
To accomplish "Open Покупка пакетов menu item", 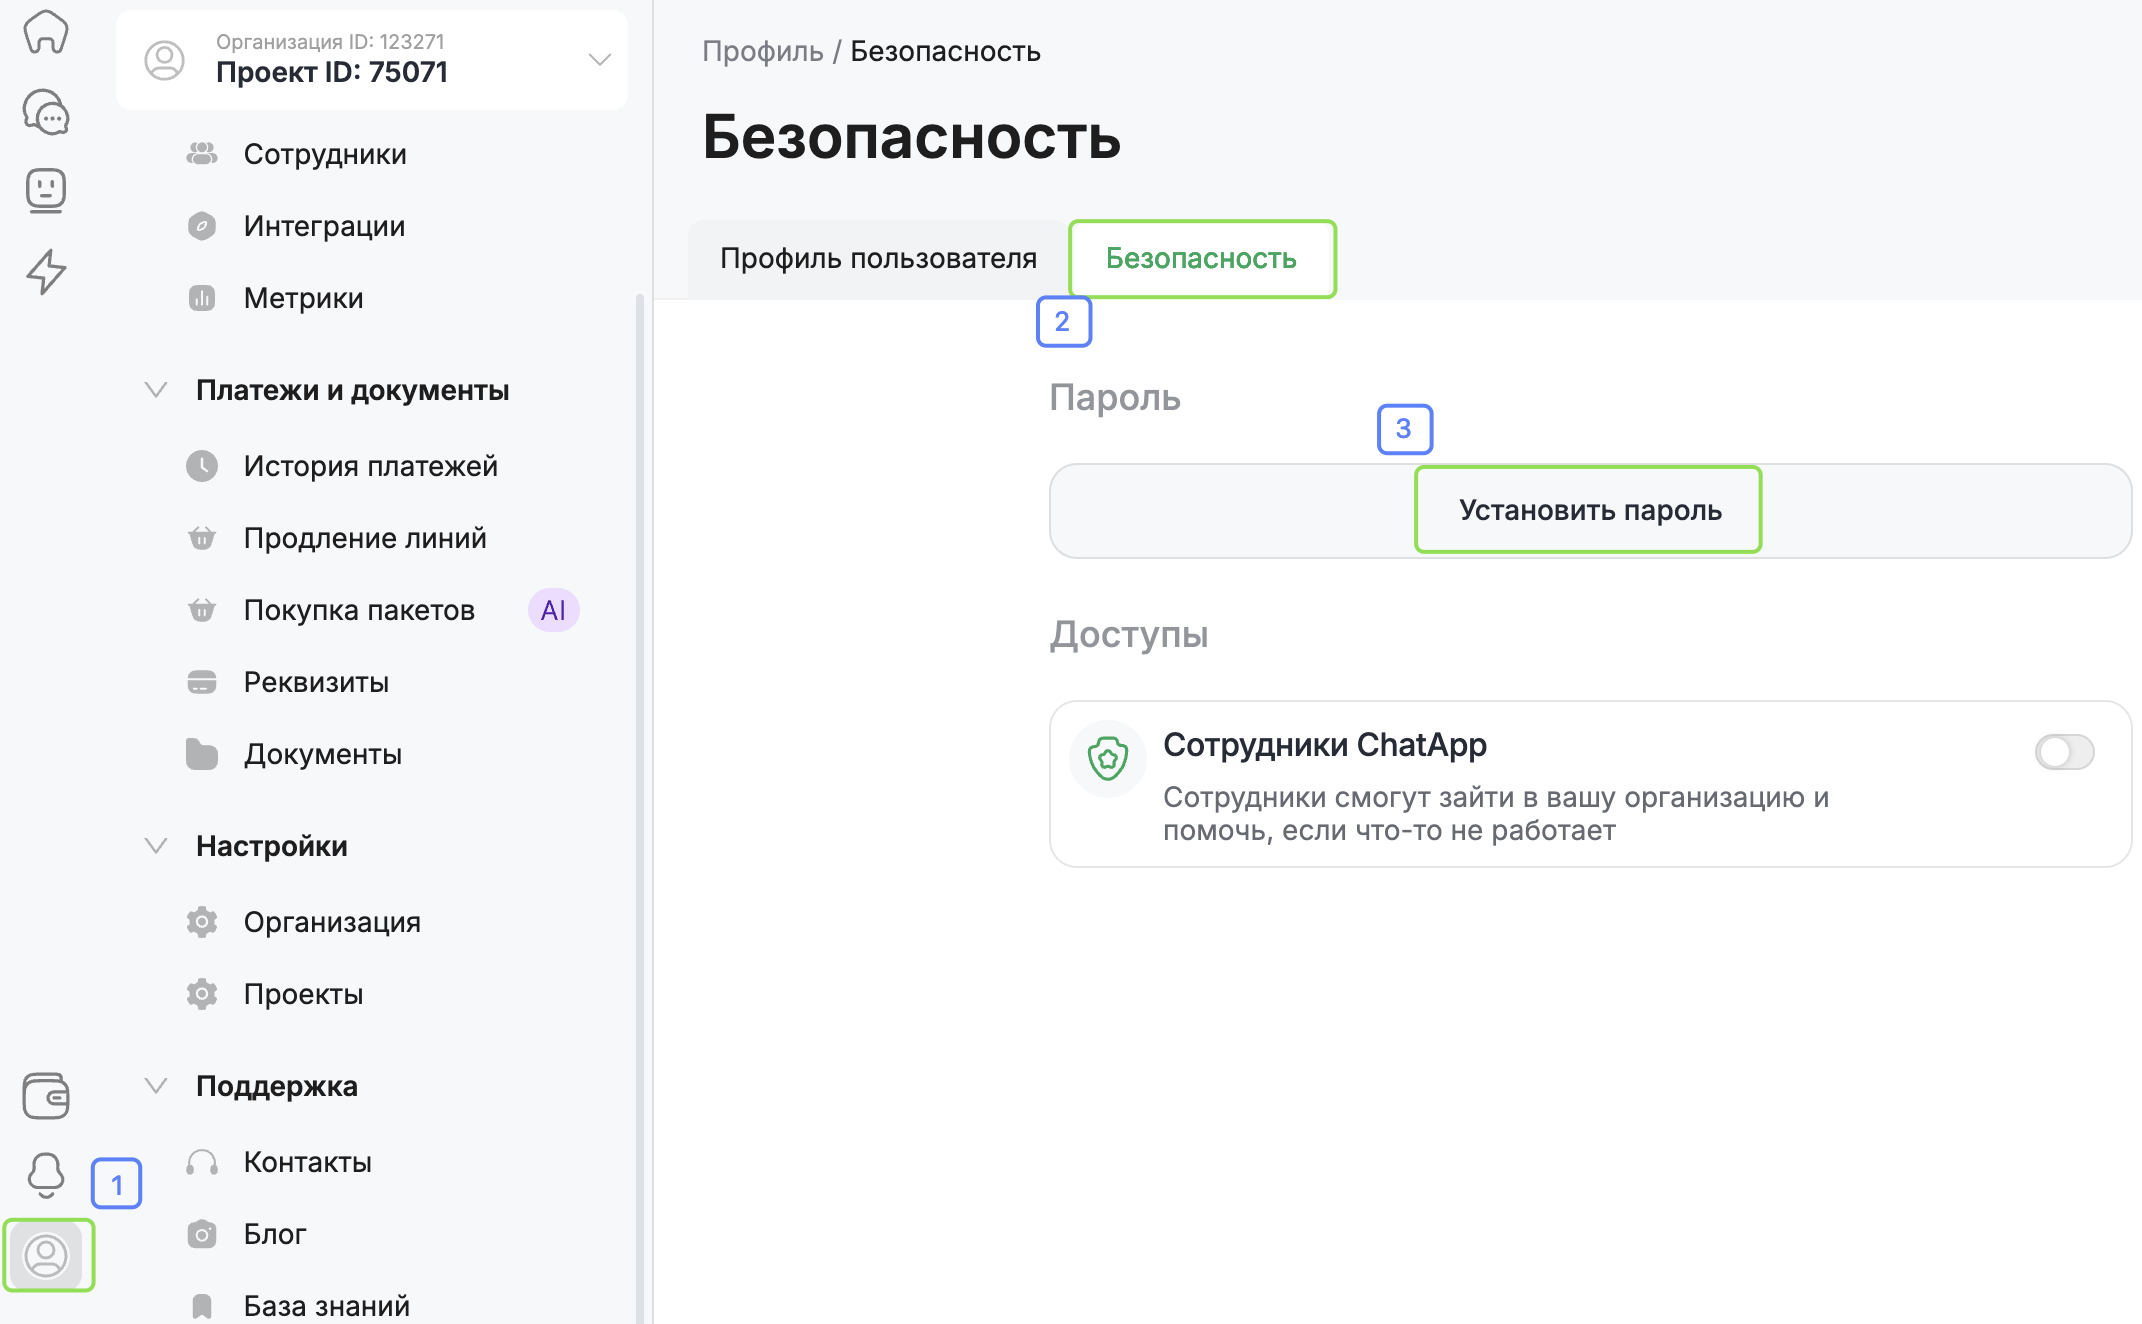I will tap(359, 610).
